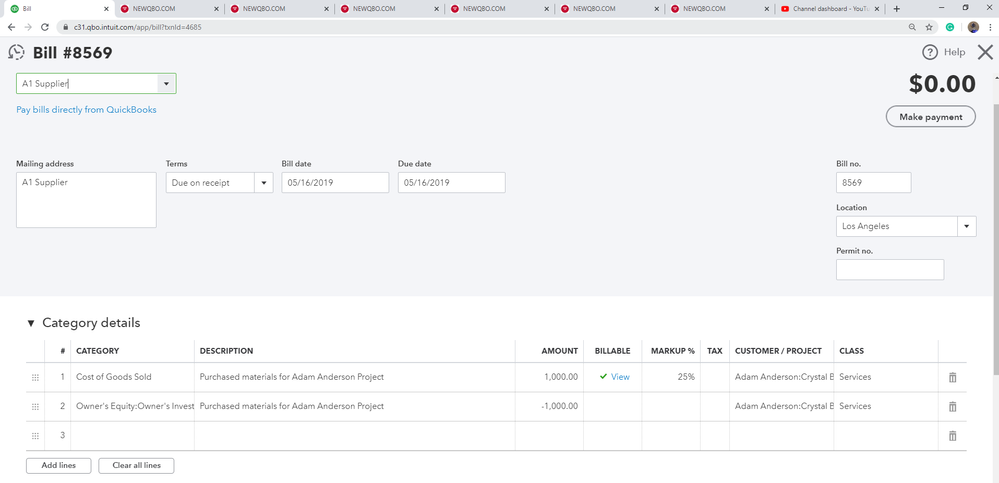Click the browser Back arrow

pos(11,27)
